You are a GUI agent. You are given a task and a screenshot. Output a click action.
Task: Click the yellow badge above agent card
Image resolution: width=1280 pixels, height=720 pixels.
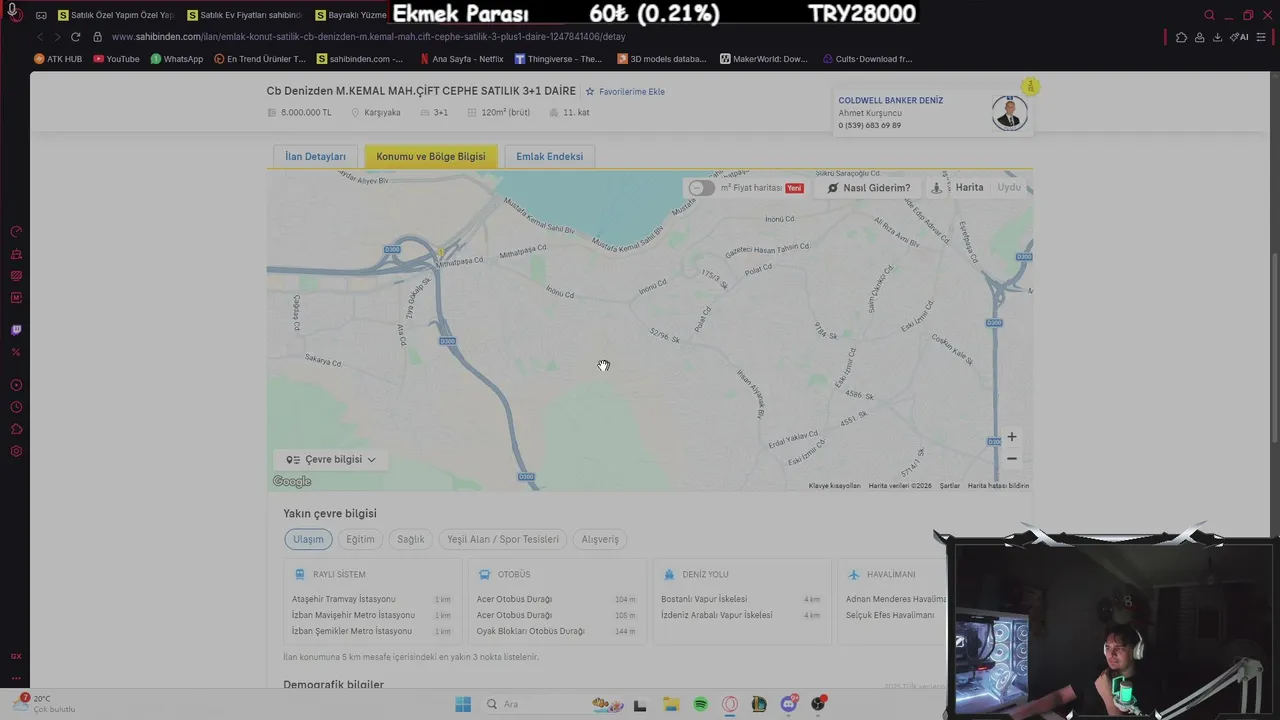coord(1030,87)
